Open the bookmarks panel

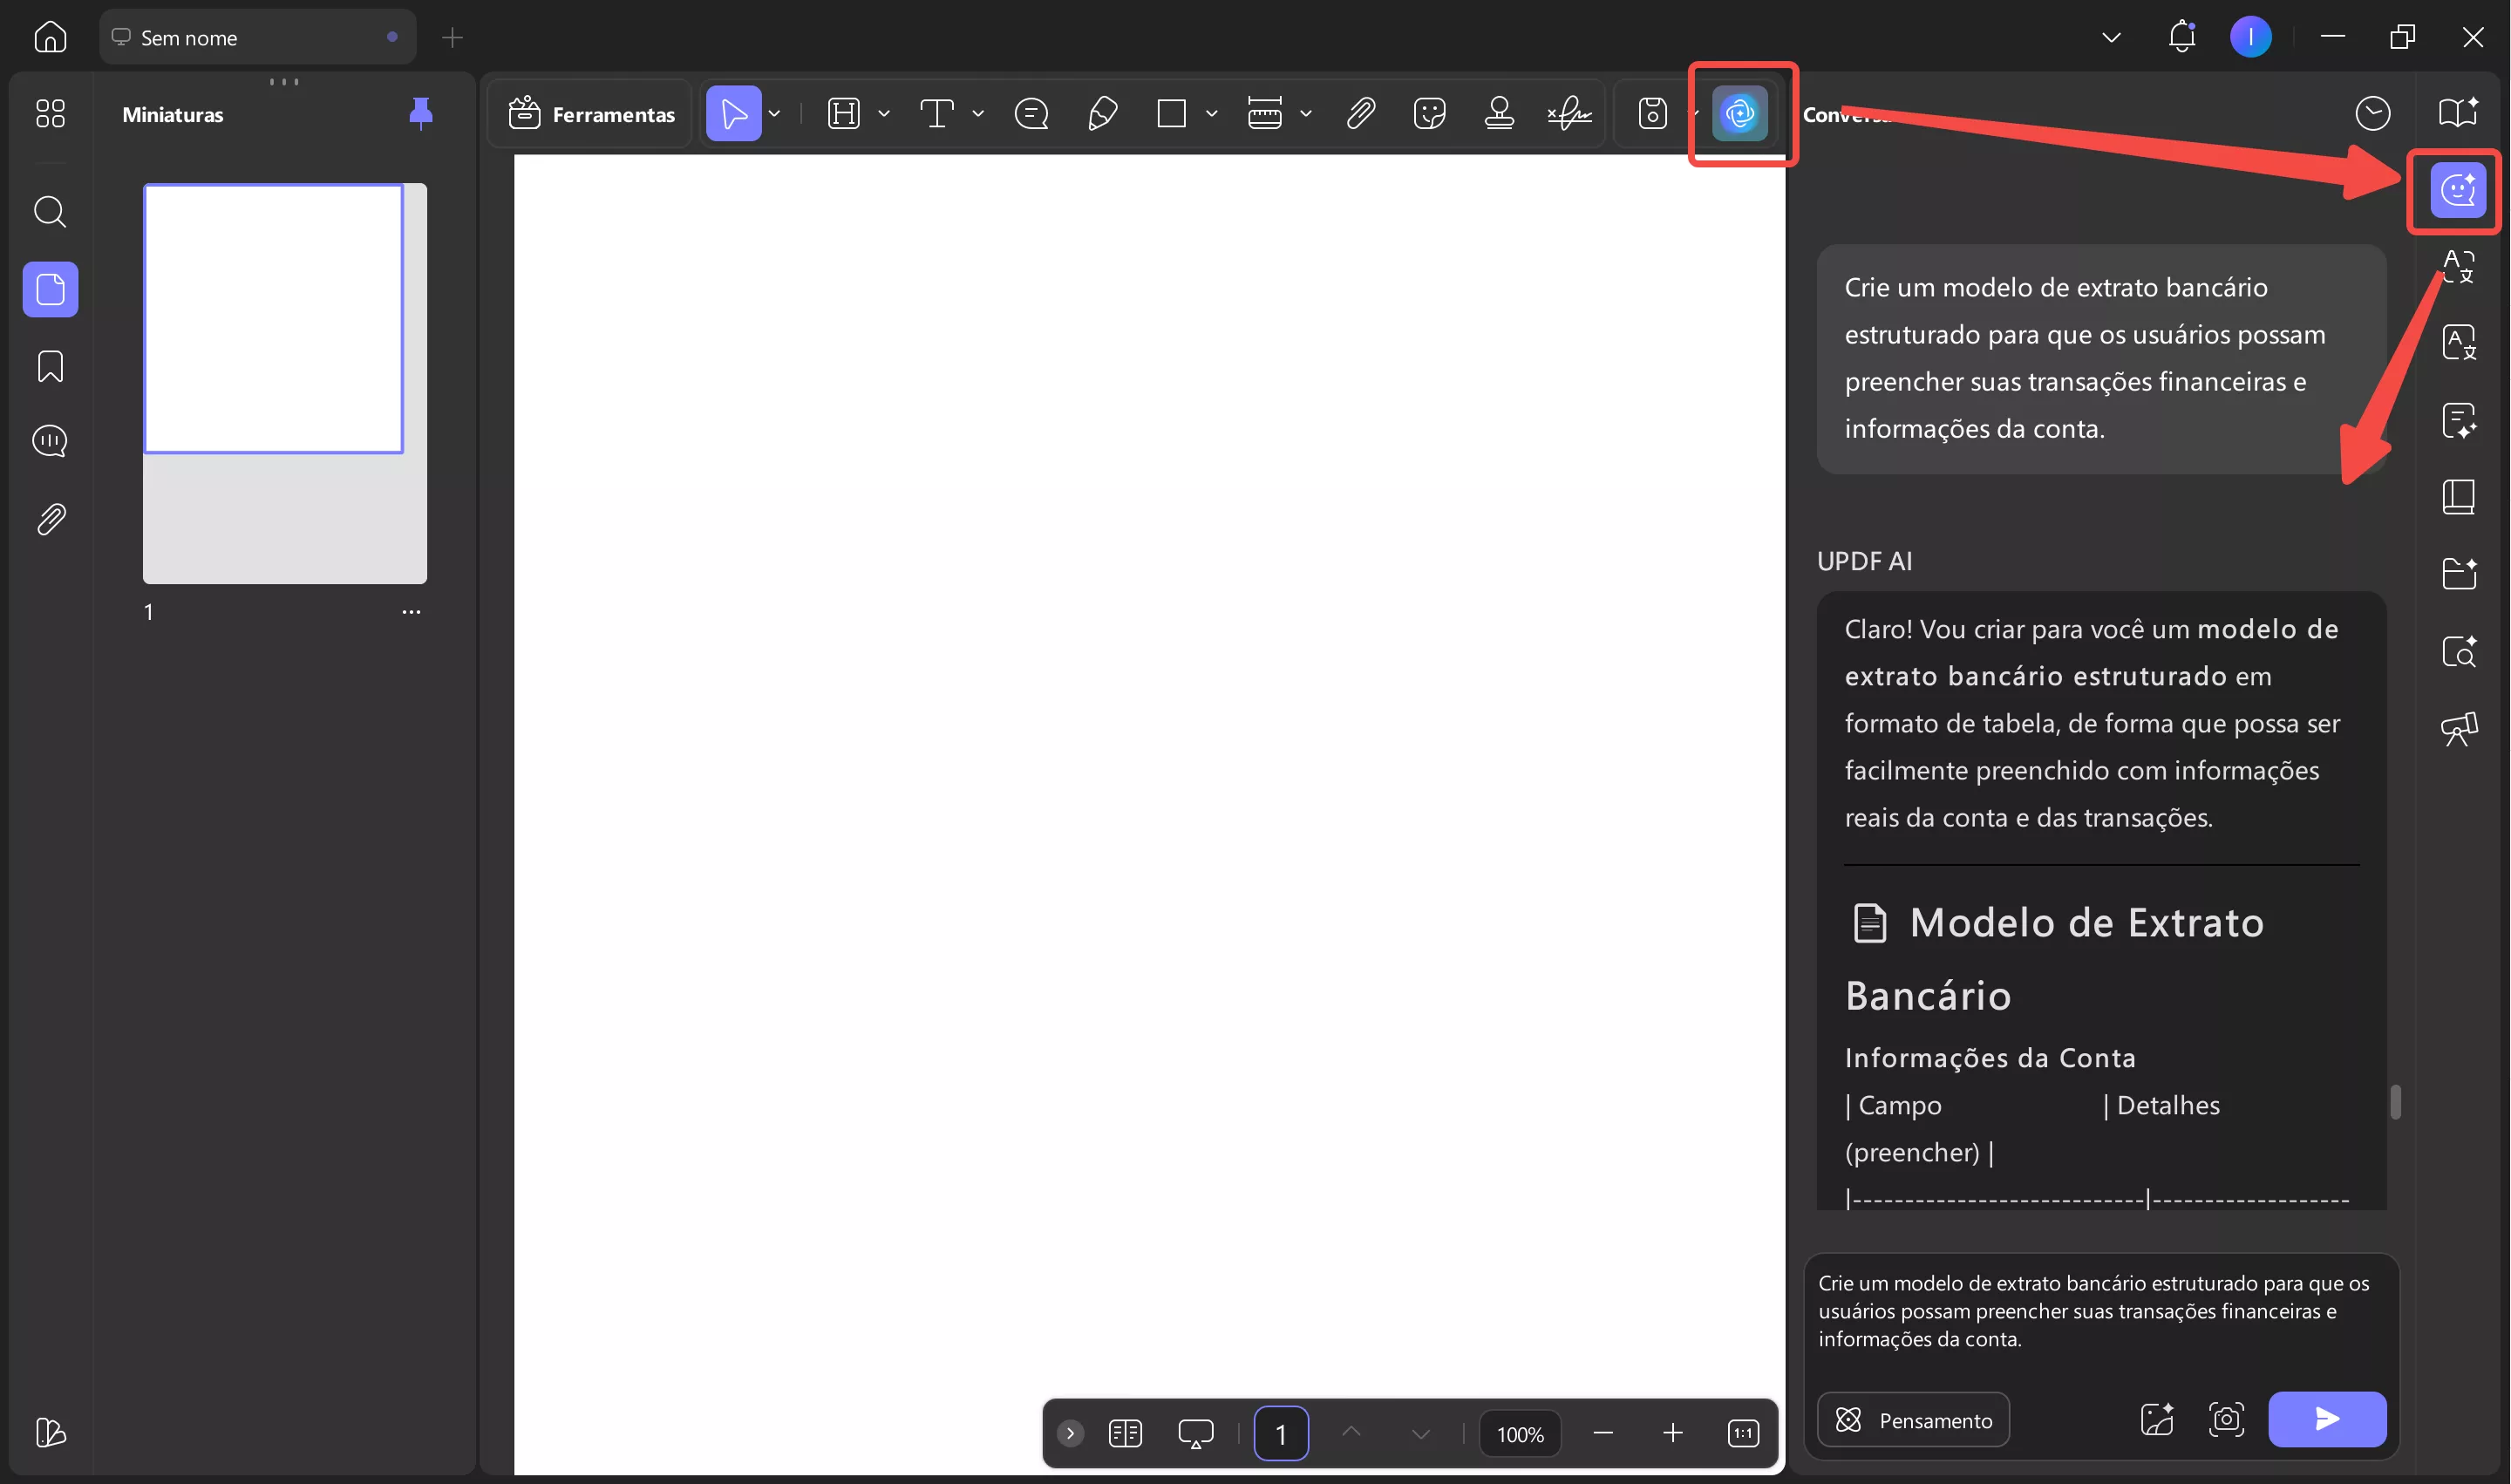coord(50,366)
